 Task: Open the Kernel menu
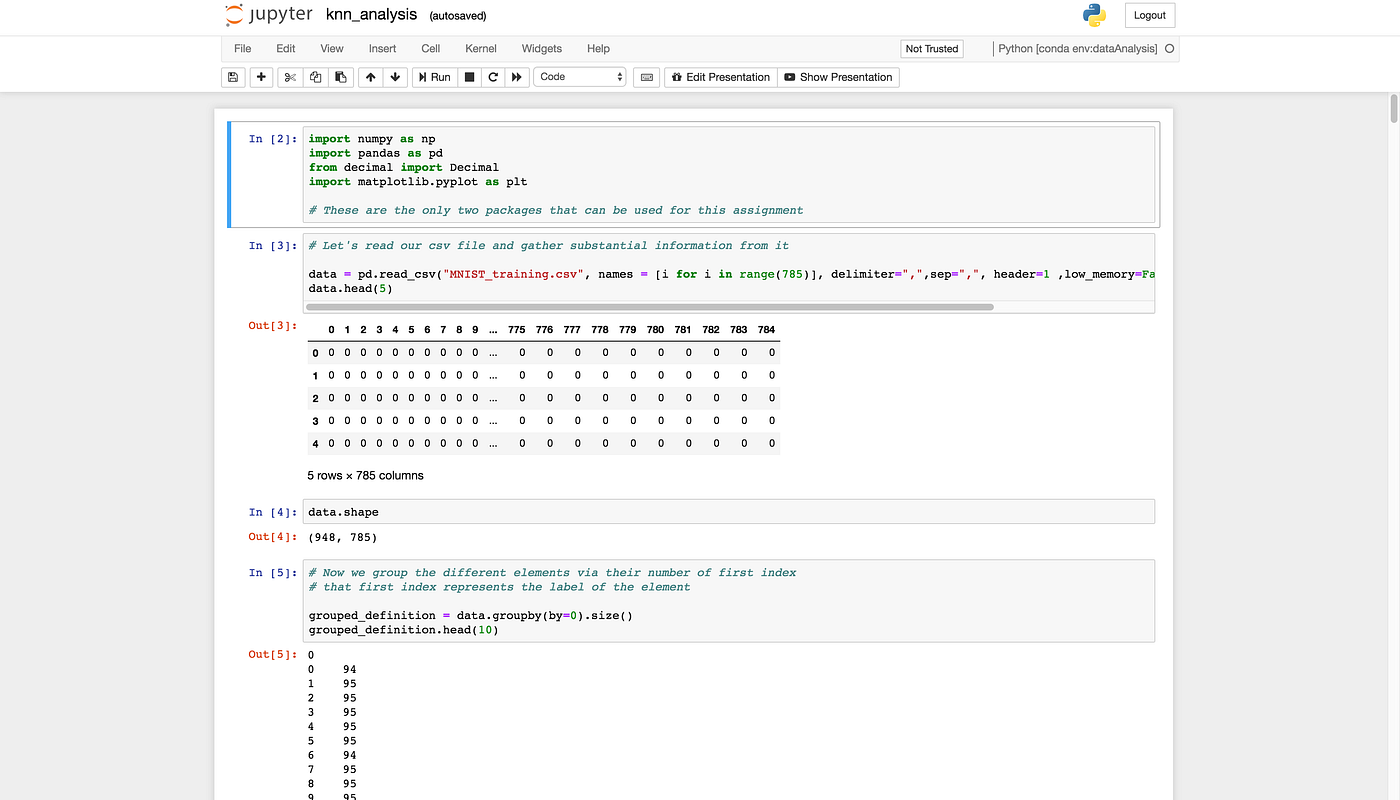(480, 48)
